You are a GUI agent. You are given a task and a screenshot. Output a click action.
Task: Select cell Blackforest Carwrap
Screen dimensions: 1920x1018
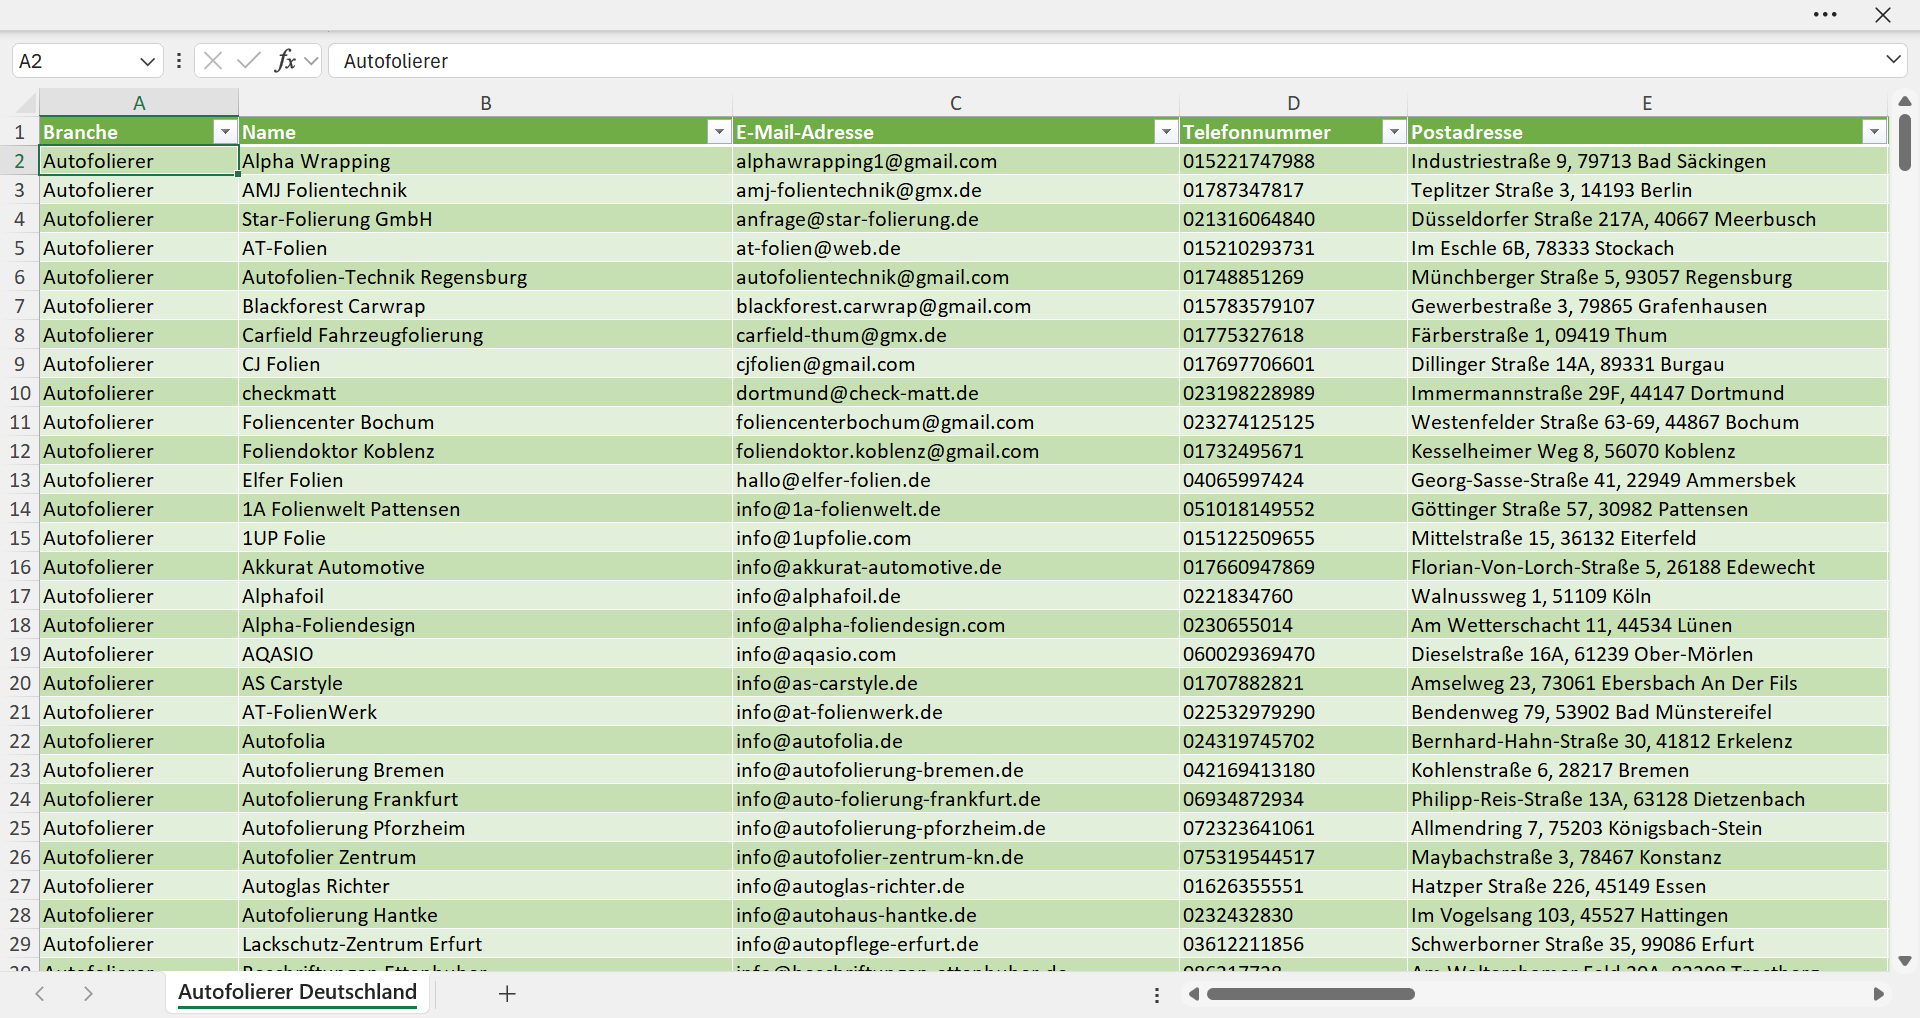(486, 306)
